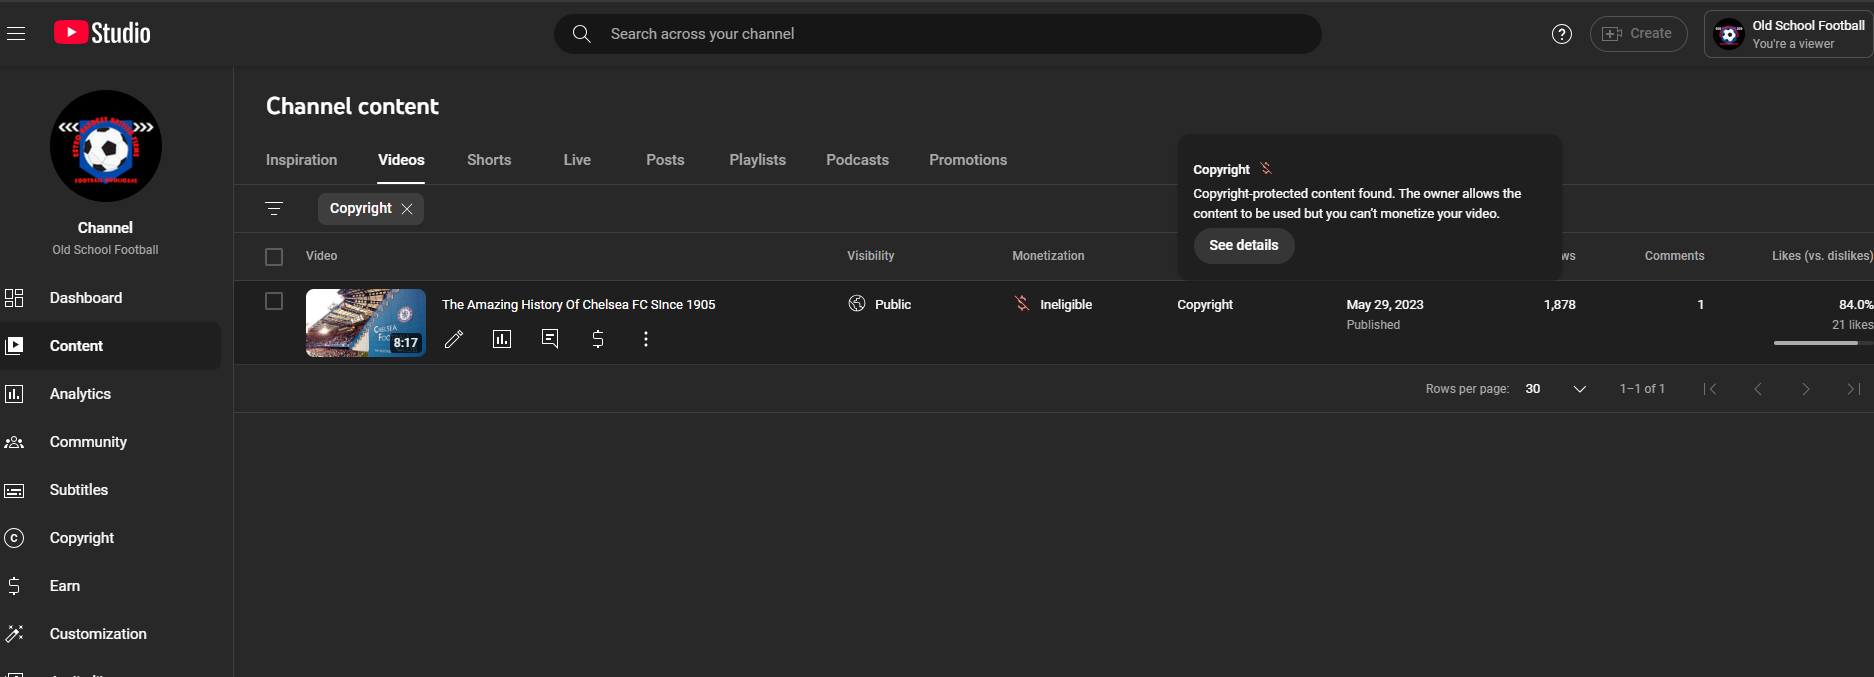
Task: Click the search magnifier icon
Action: pos(581,34)
